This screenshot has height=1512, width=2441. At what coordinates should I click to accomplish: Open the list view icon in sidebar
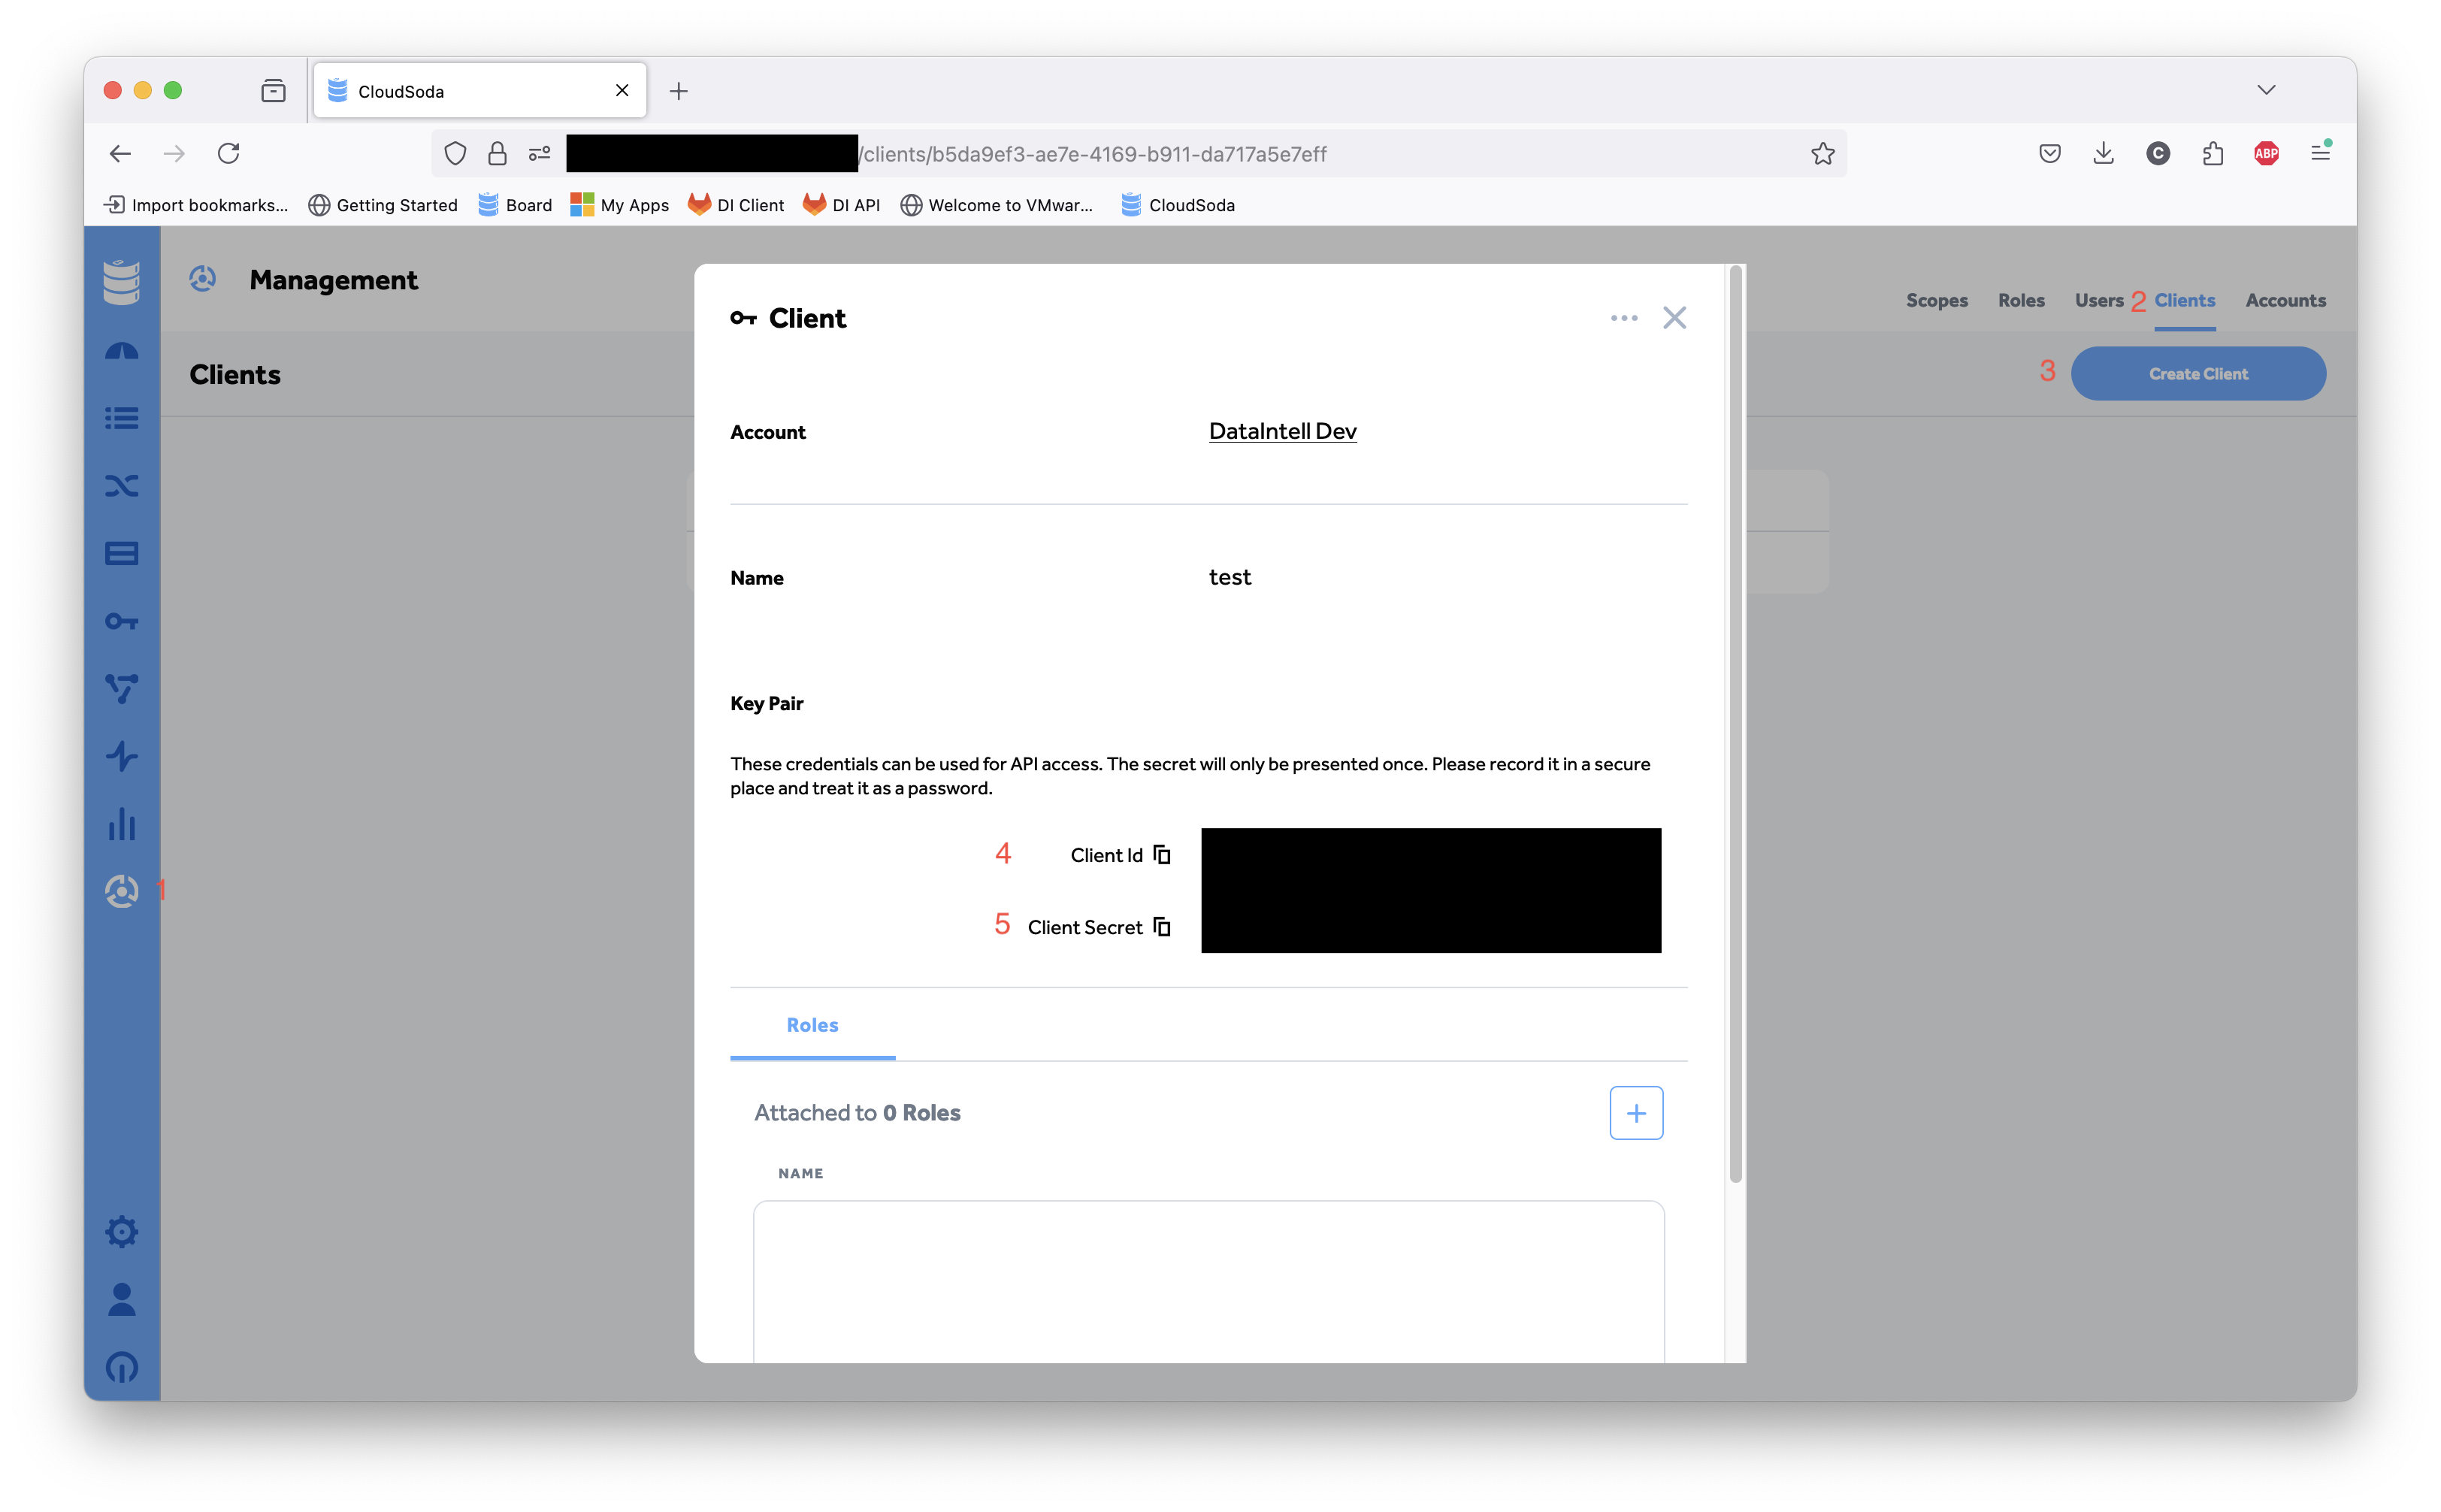(x=122, y=418)
